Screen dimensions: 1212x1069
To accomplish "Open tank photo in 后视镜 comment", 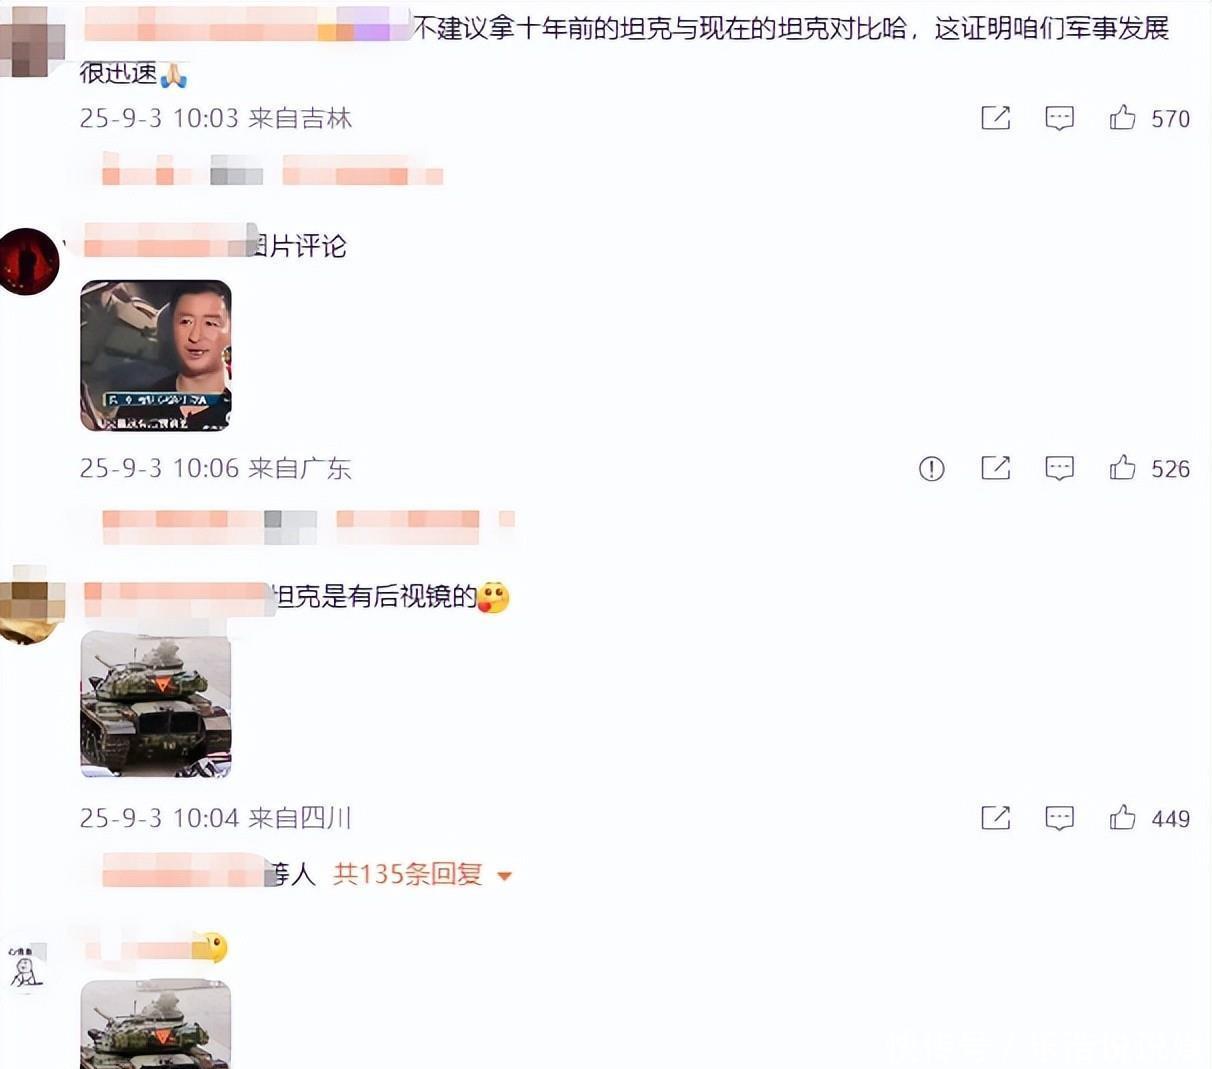I will click(156, 704).
